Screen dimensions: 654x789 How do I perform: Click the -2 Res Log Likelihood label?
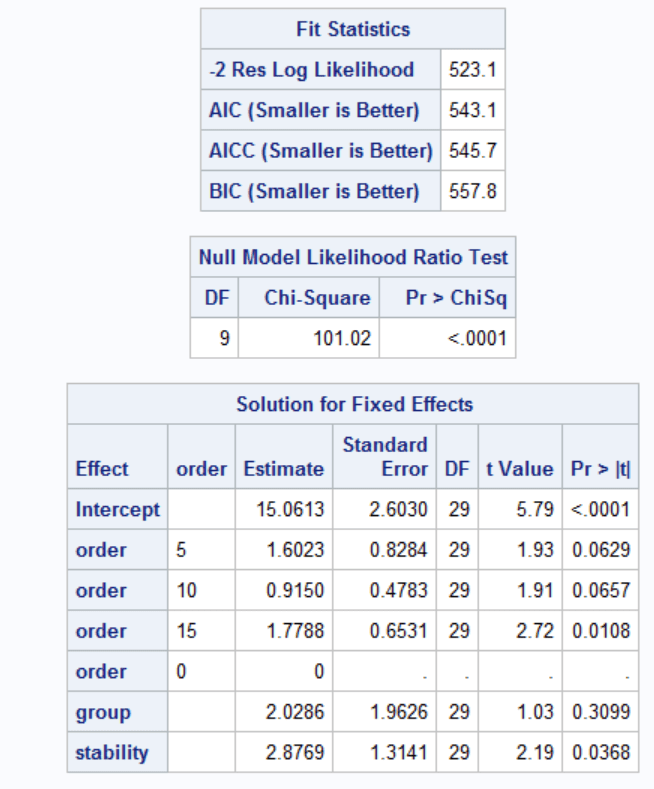pyautogui.click(x=311, y=69)
